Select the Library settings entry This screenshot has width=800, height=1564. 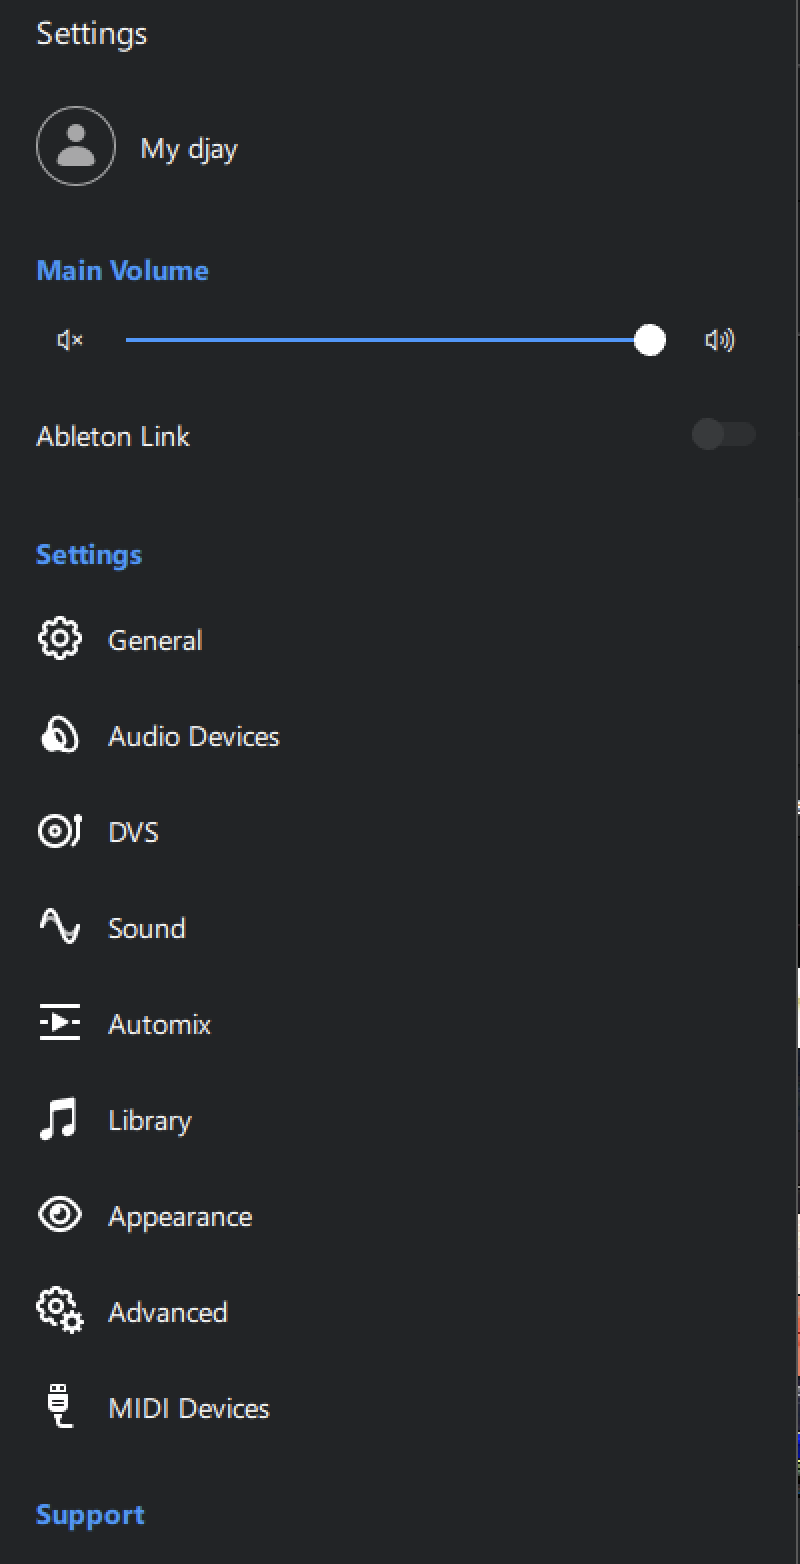click(149, 1119)
